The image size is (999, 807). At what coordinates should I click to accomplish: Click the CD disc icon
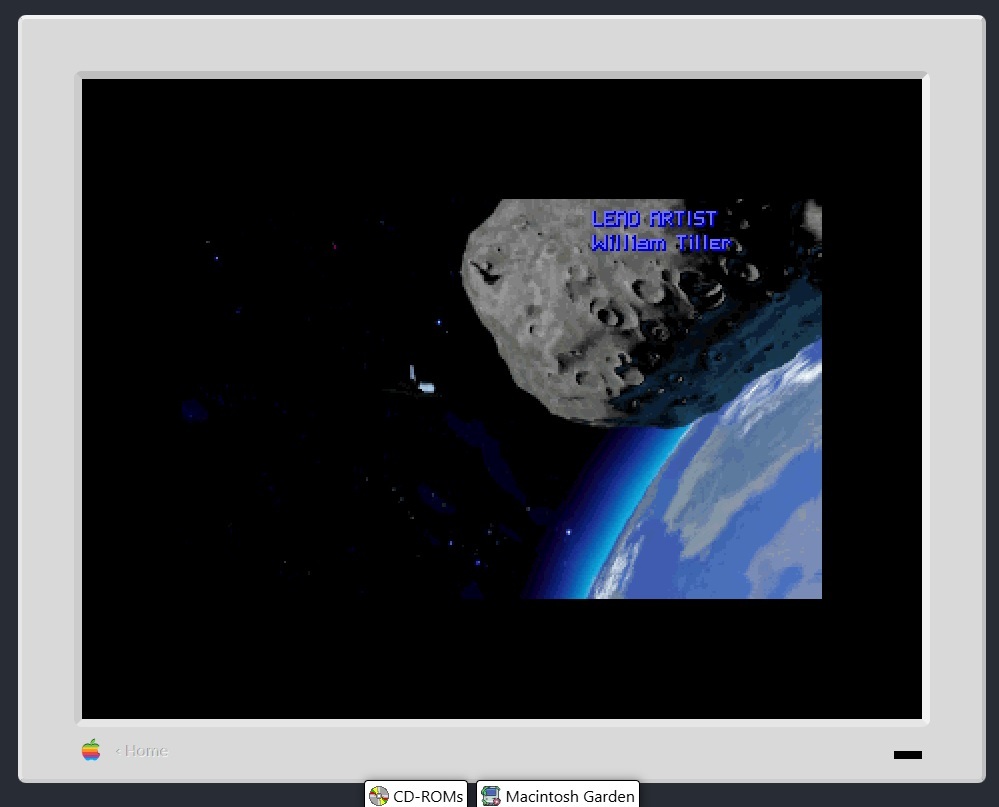point(379,796)
